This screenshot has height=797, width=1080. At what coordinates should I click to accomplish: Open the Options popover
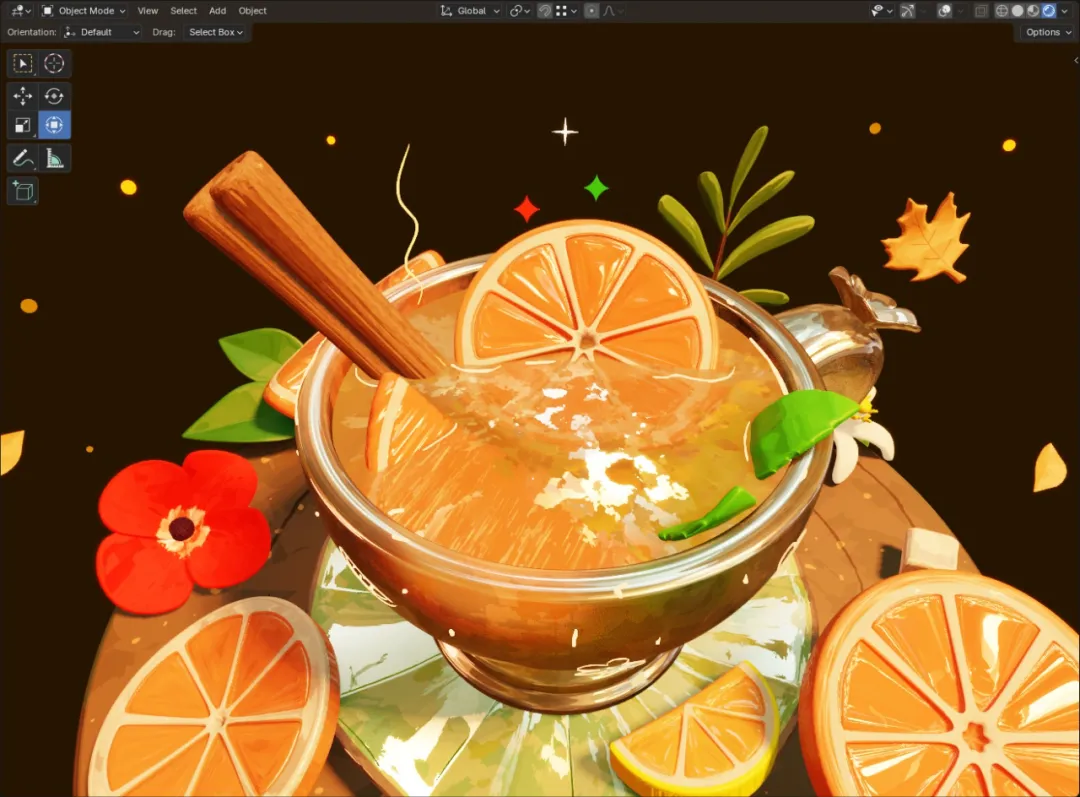[1048, 32]
